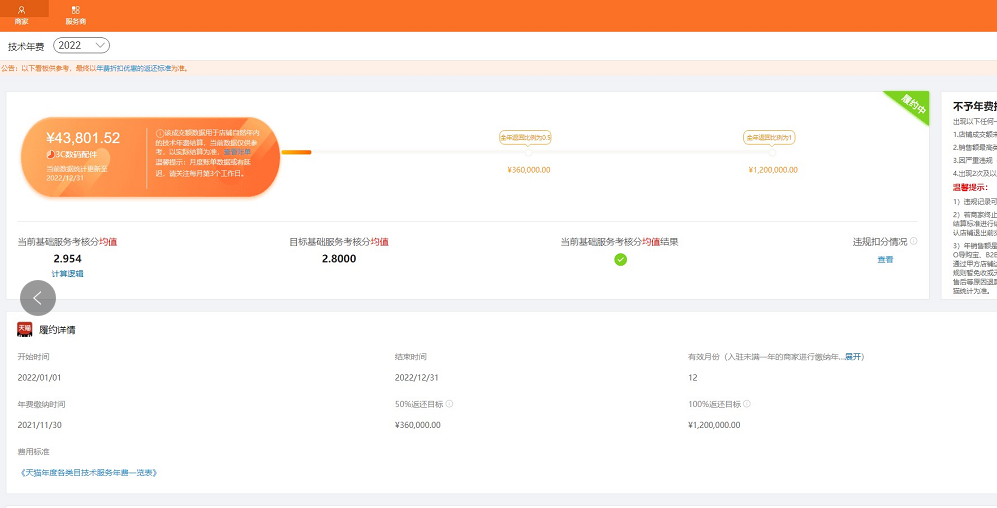Screen dimensions: 997x508
Task: Open 天猫年度各类目技术服务年费一览表 link
Action: point(88,472)
